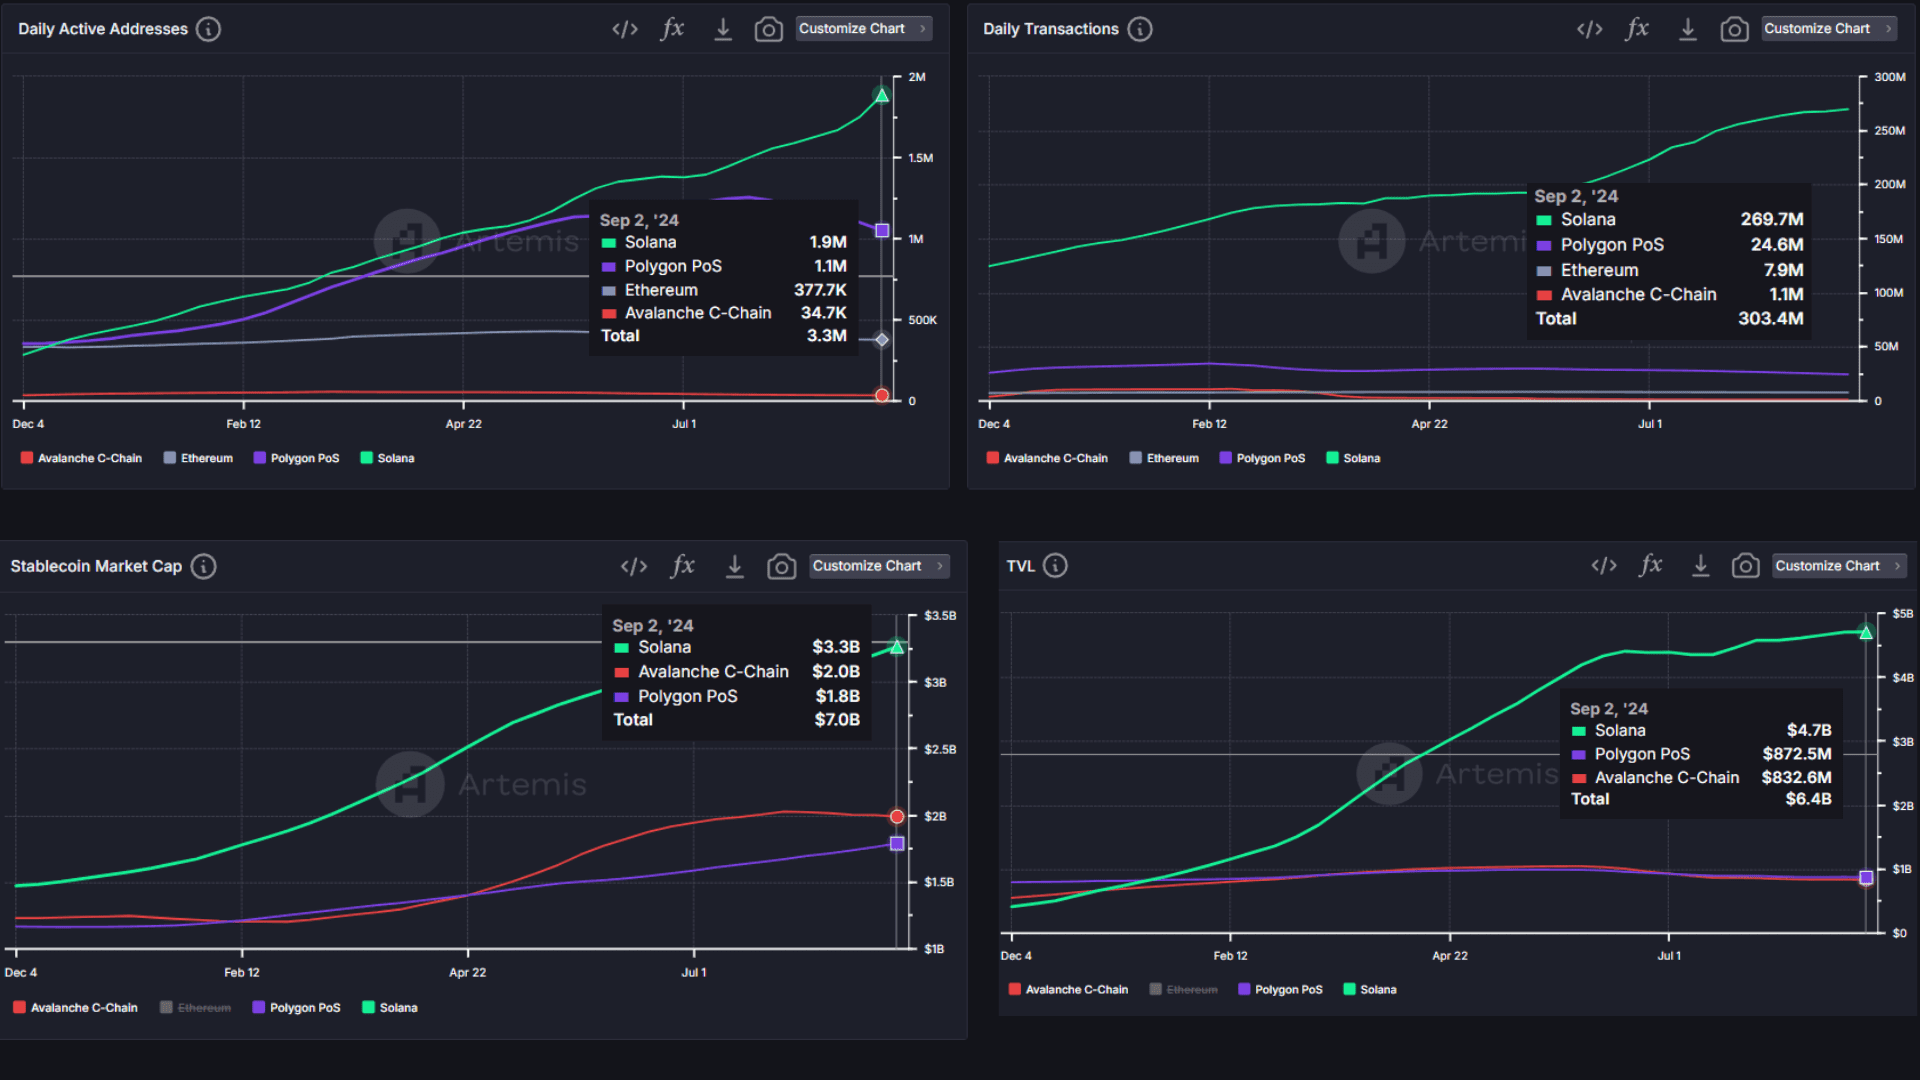Click the Stablecoin Market Cap title

96,567
